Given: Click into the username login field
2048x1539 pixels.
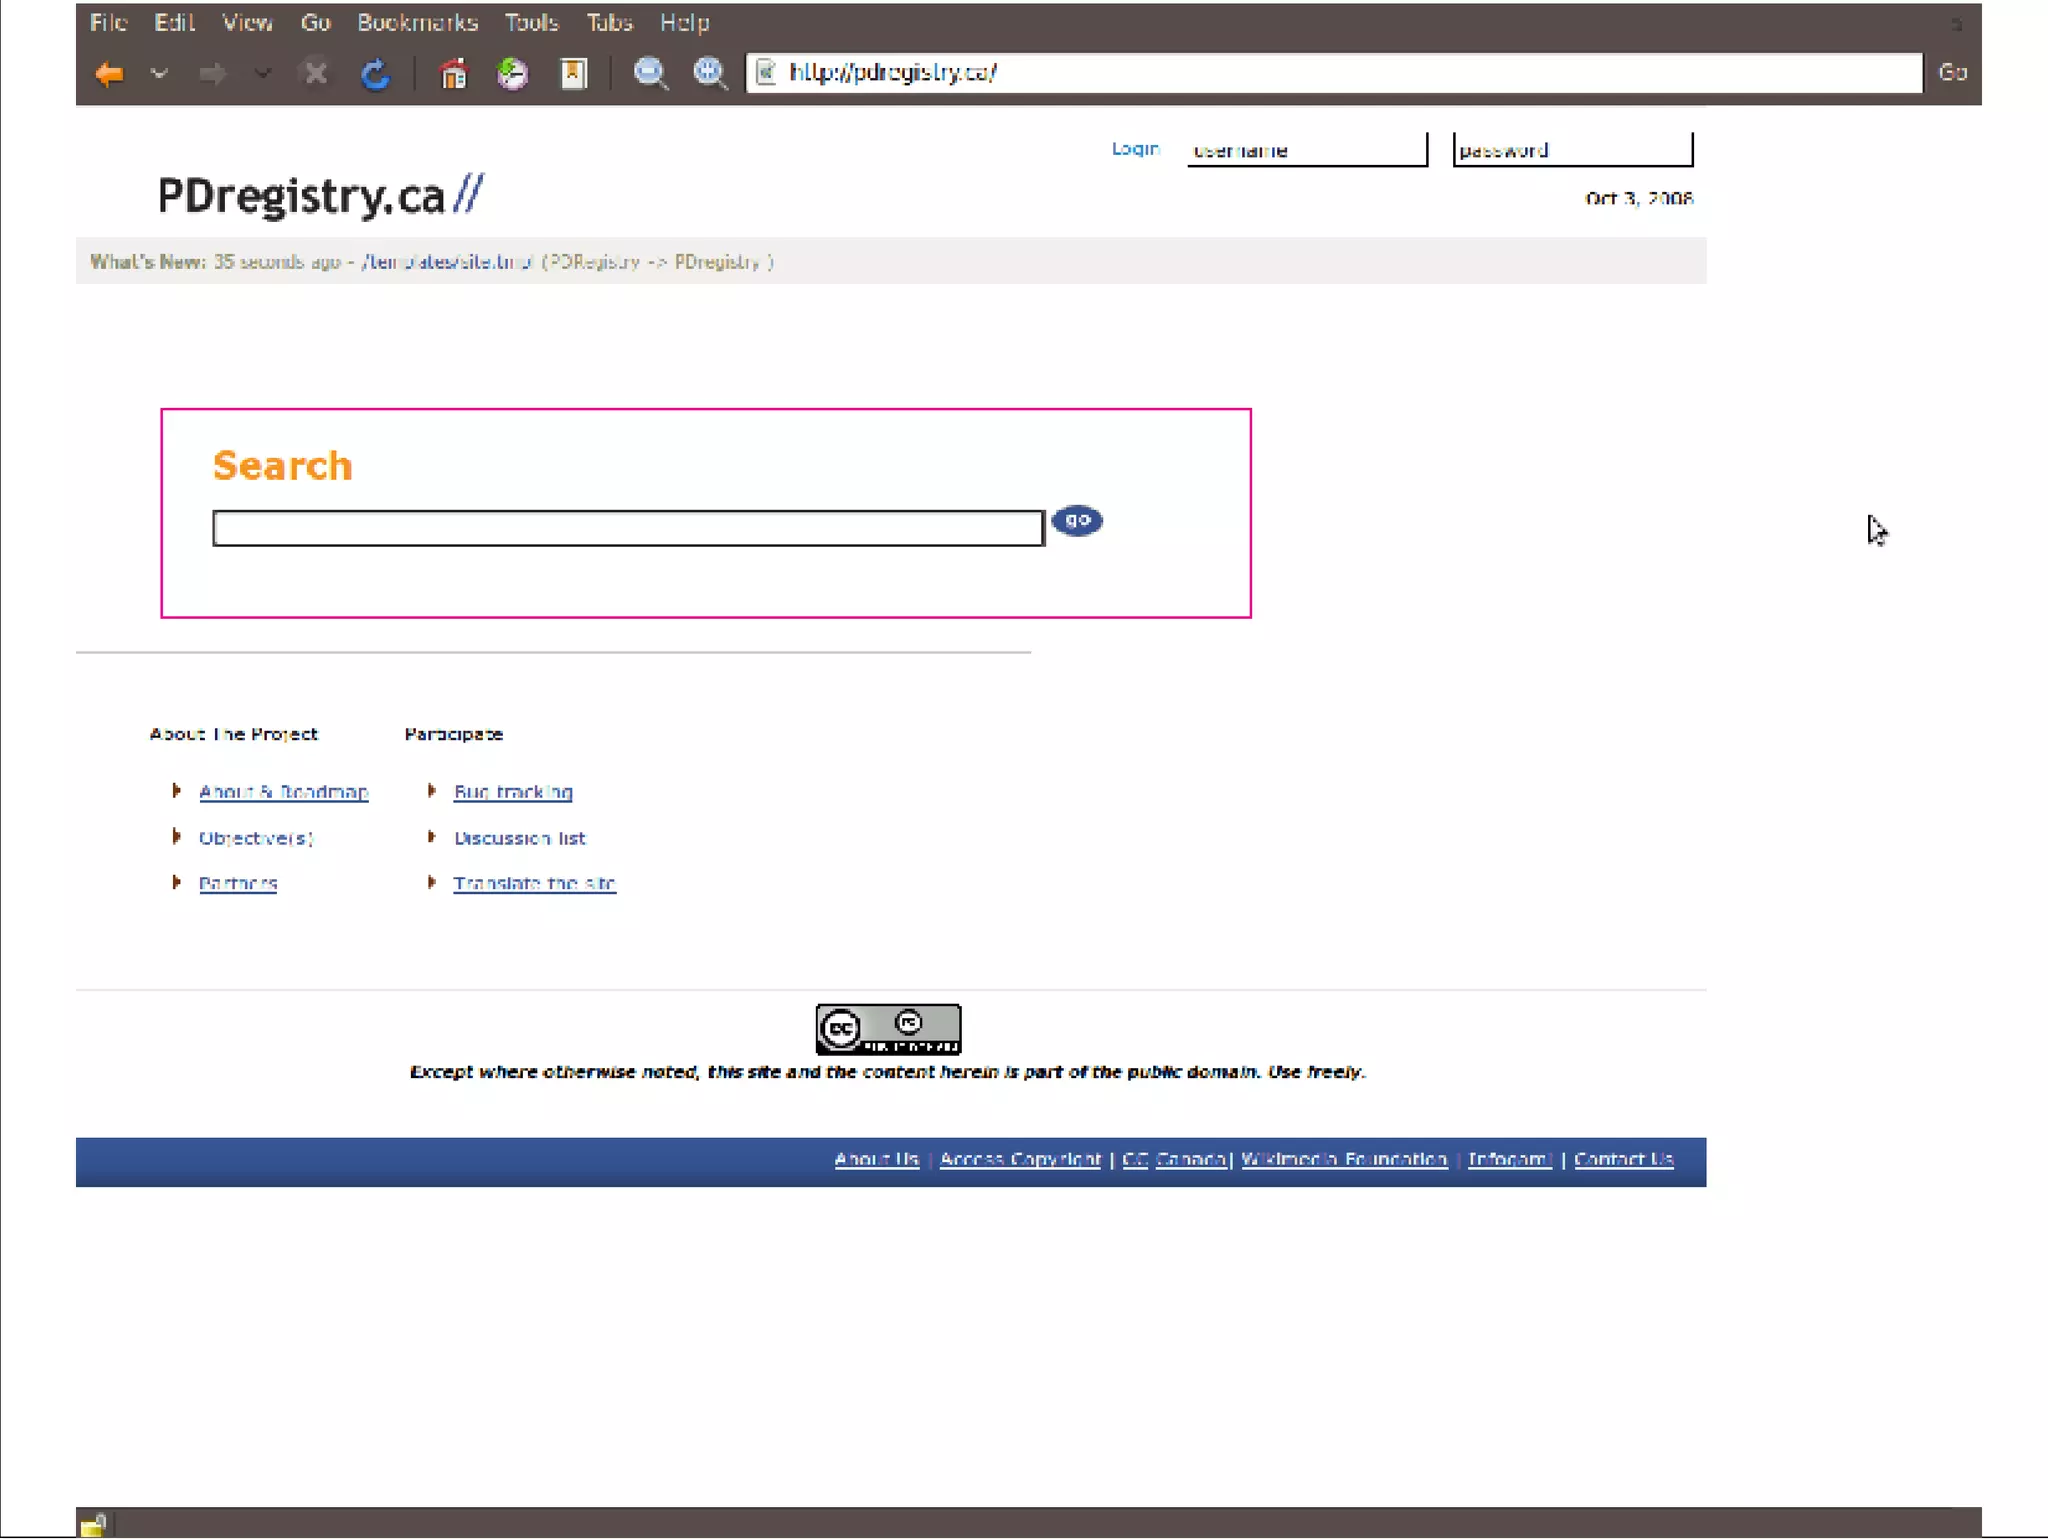Looking at the screenshot, I should click(1306, 150).
